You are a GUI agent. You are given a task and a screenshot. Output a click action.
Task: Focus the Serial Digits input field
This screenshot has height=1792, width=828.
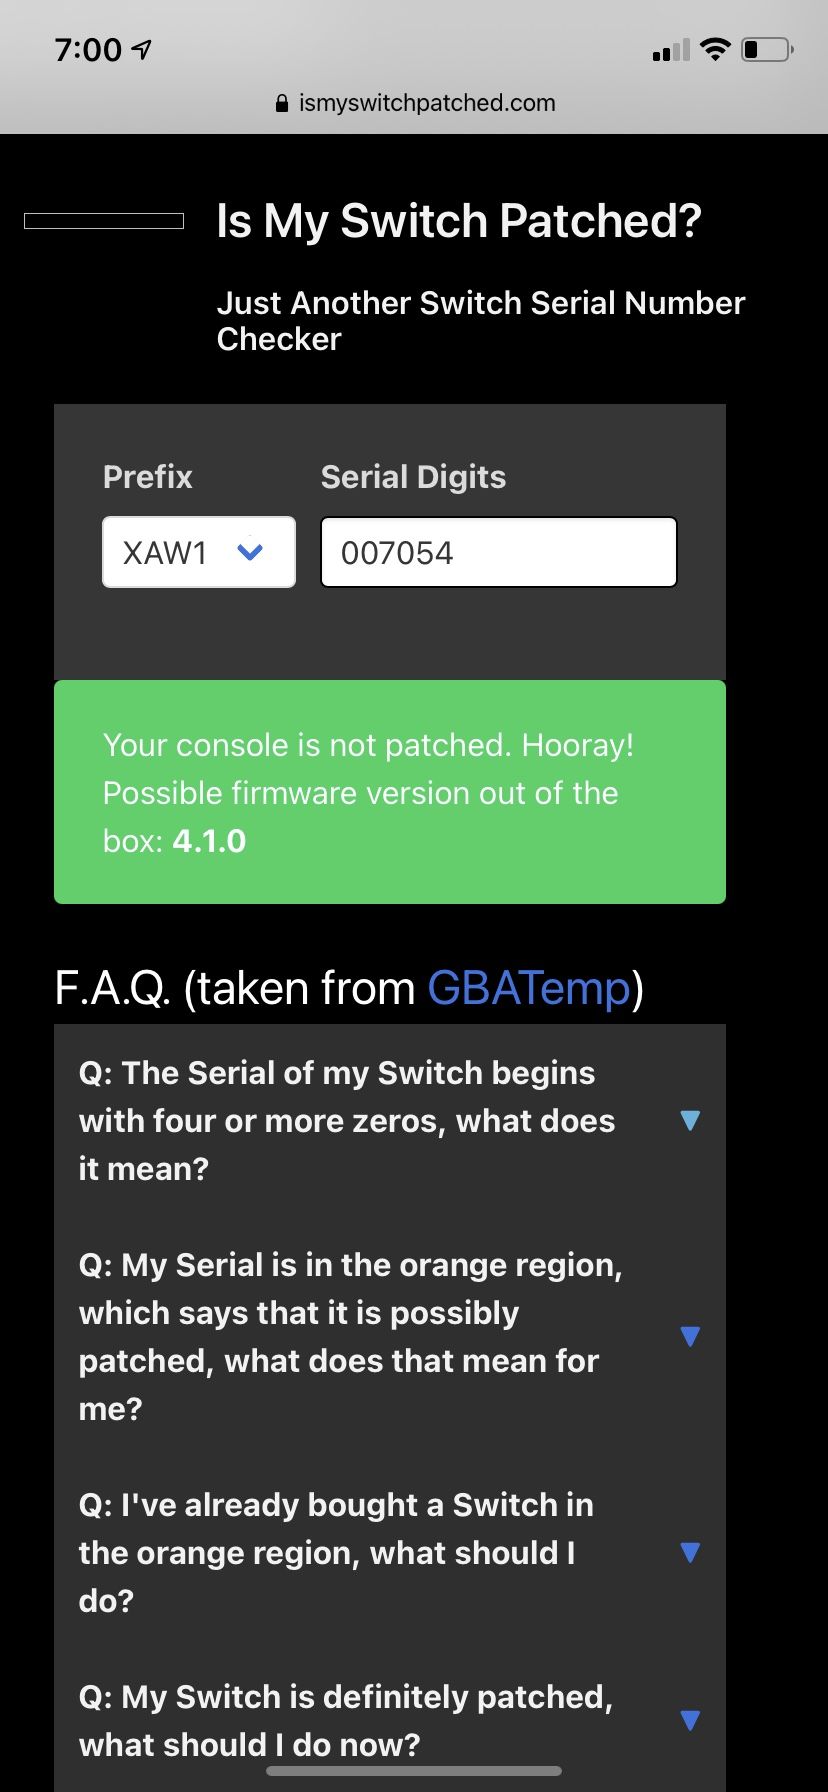tap(499, 552)
